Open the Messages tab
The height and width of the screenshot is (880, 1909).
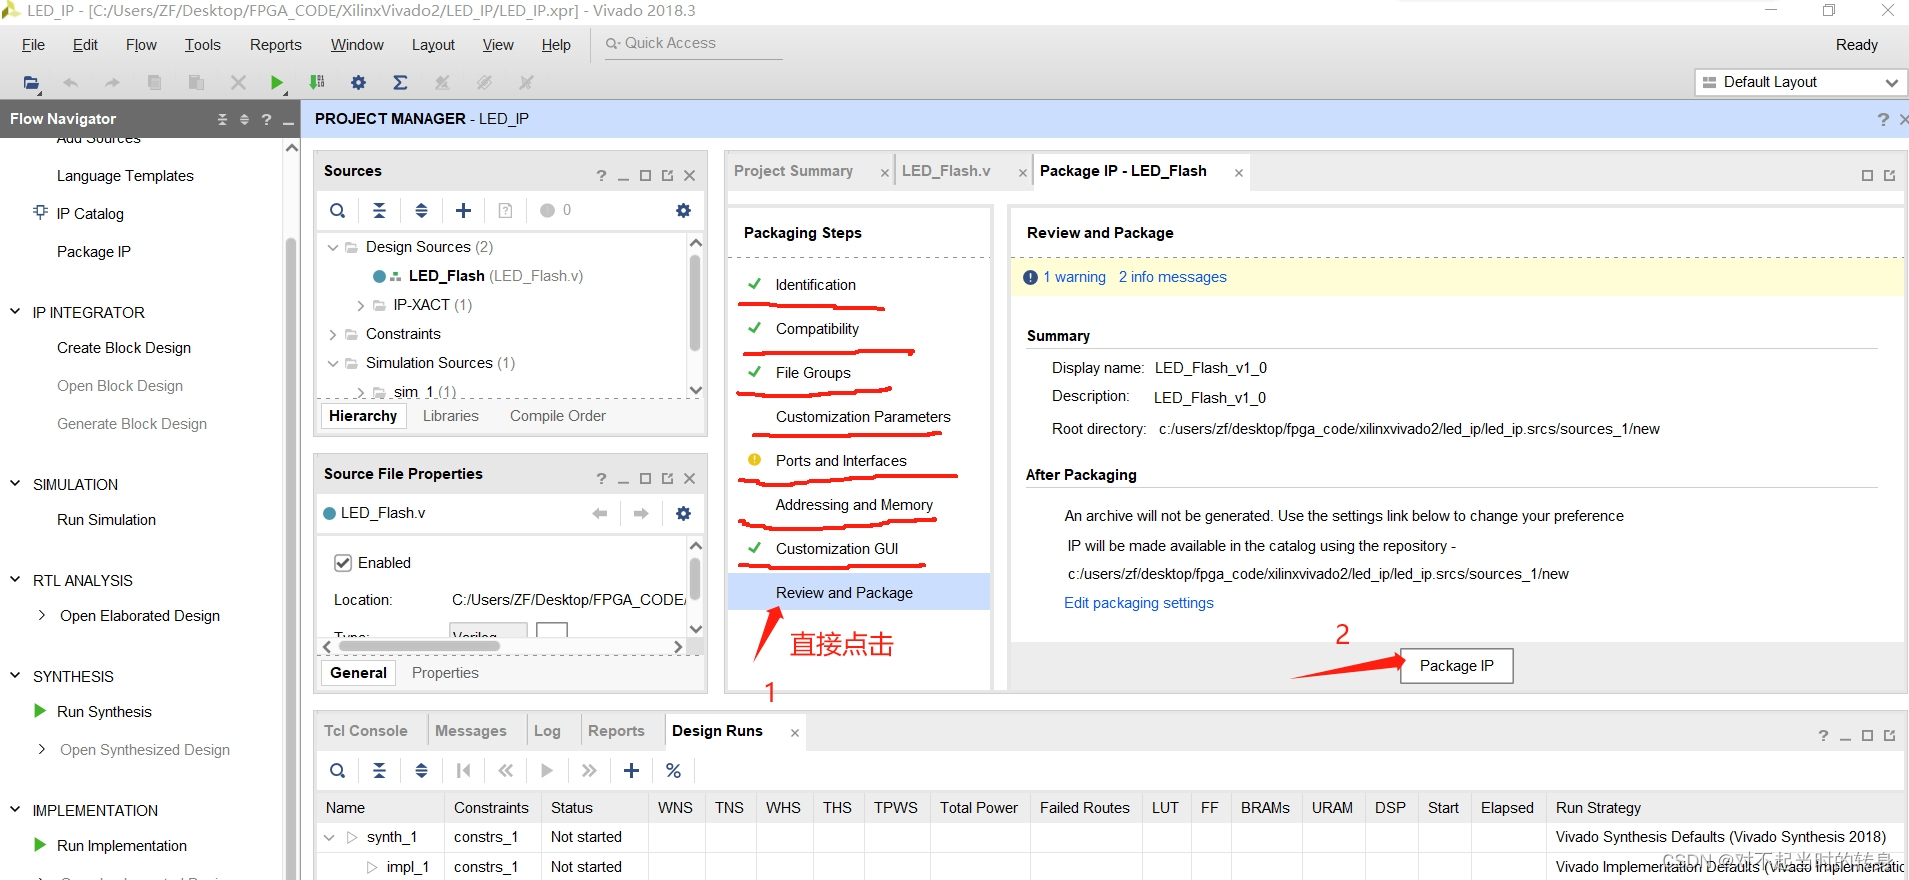pos(470,731)
